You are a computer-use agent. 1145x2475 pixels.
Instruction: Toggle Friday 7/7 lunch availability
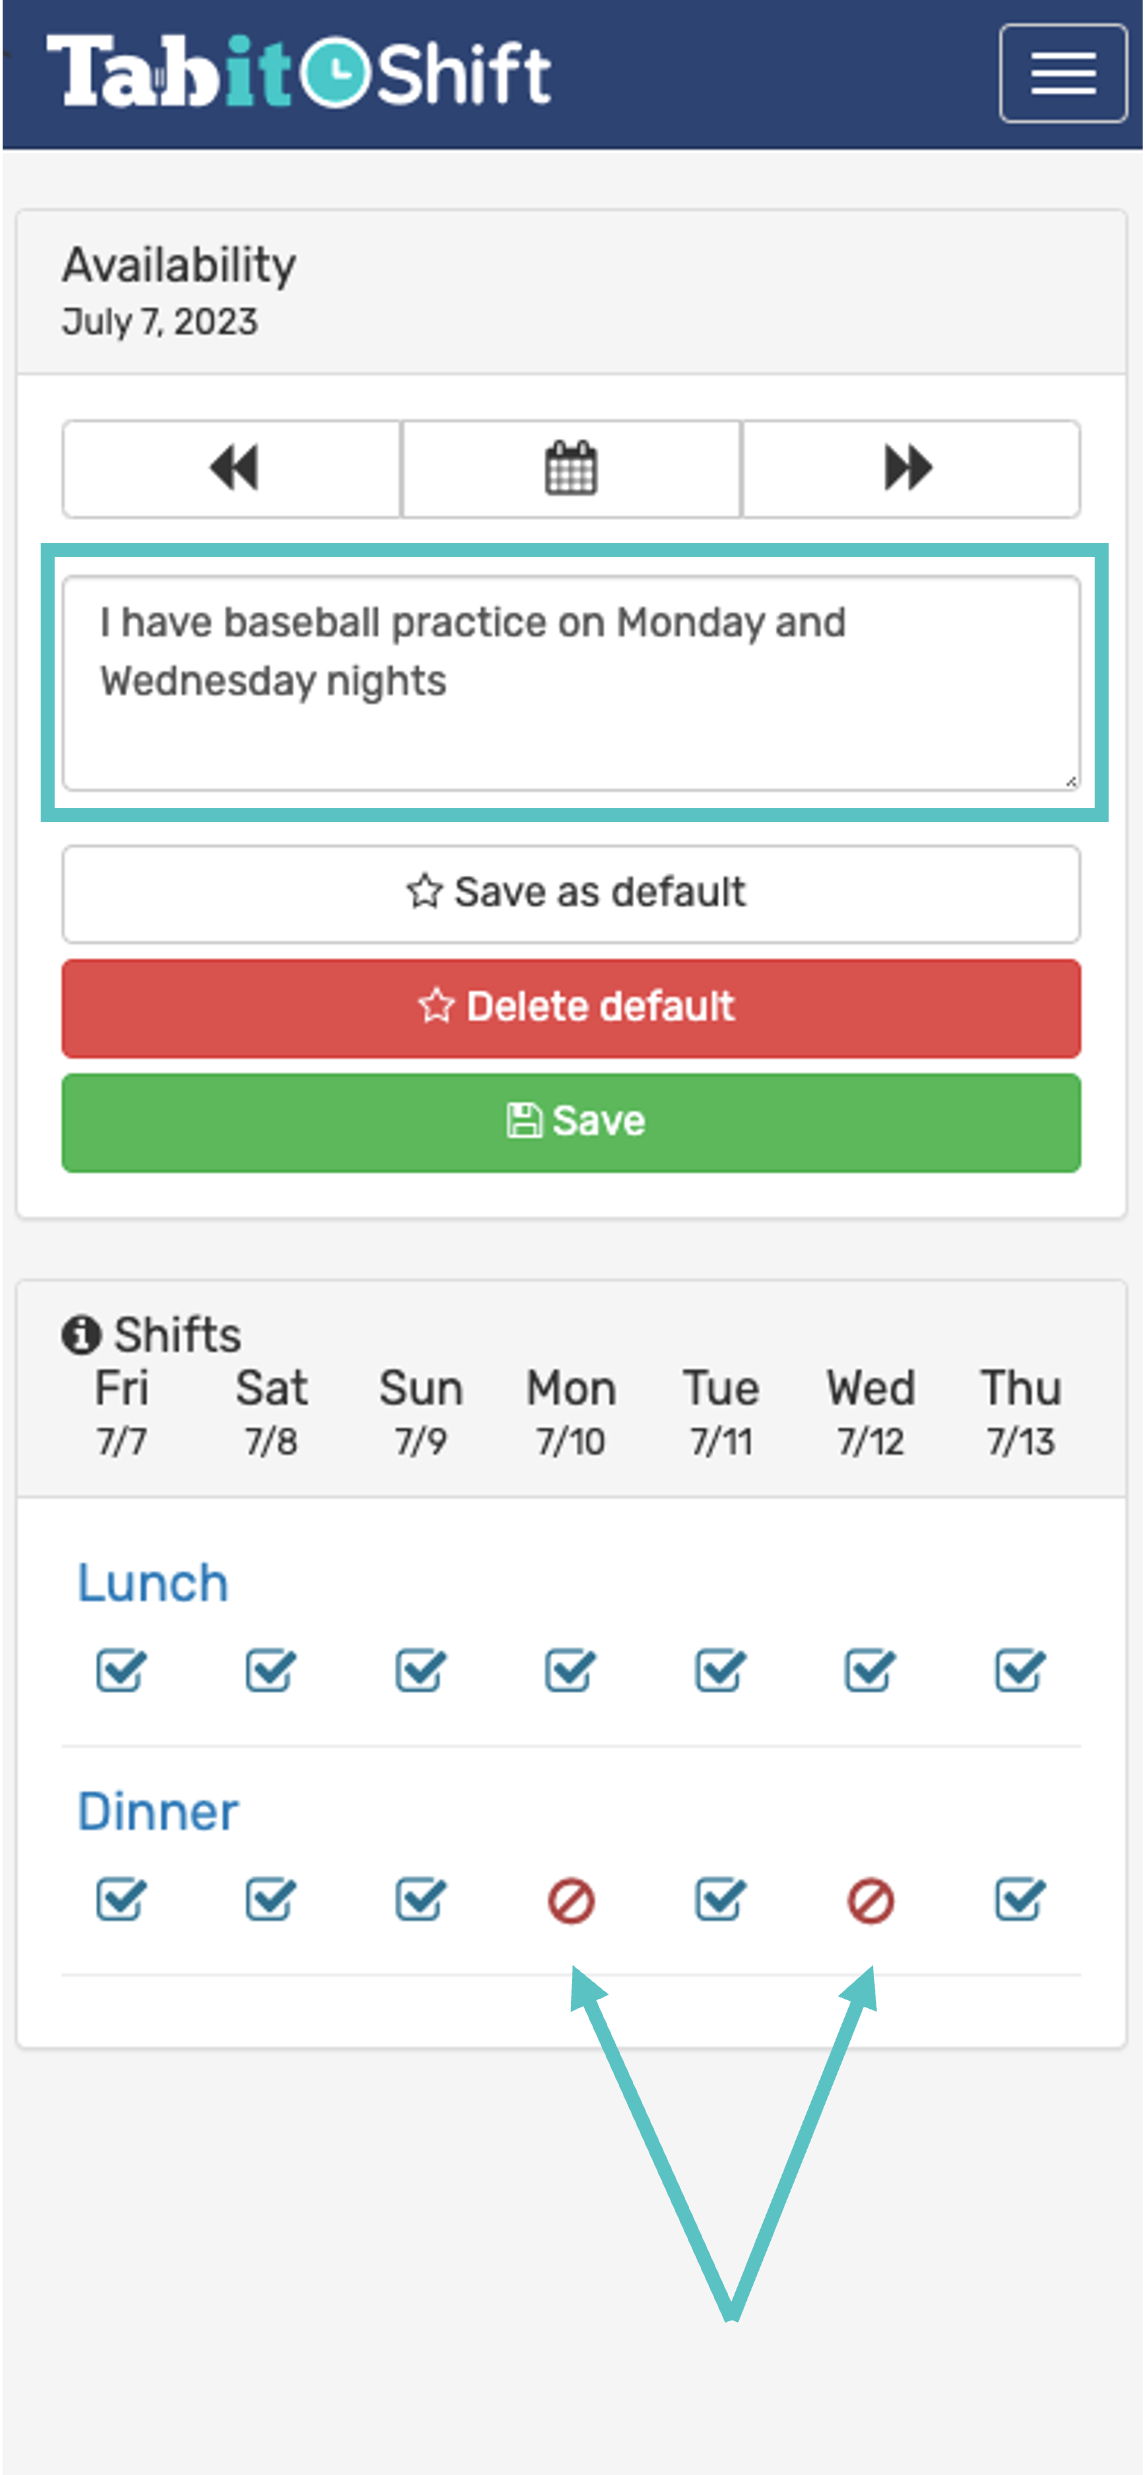point(121,1670)
